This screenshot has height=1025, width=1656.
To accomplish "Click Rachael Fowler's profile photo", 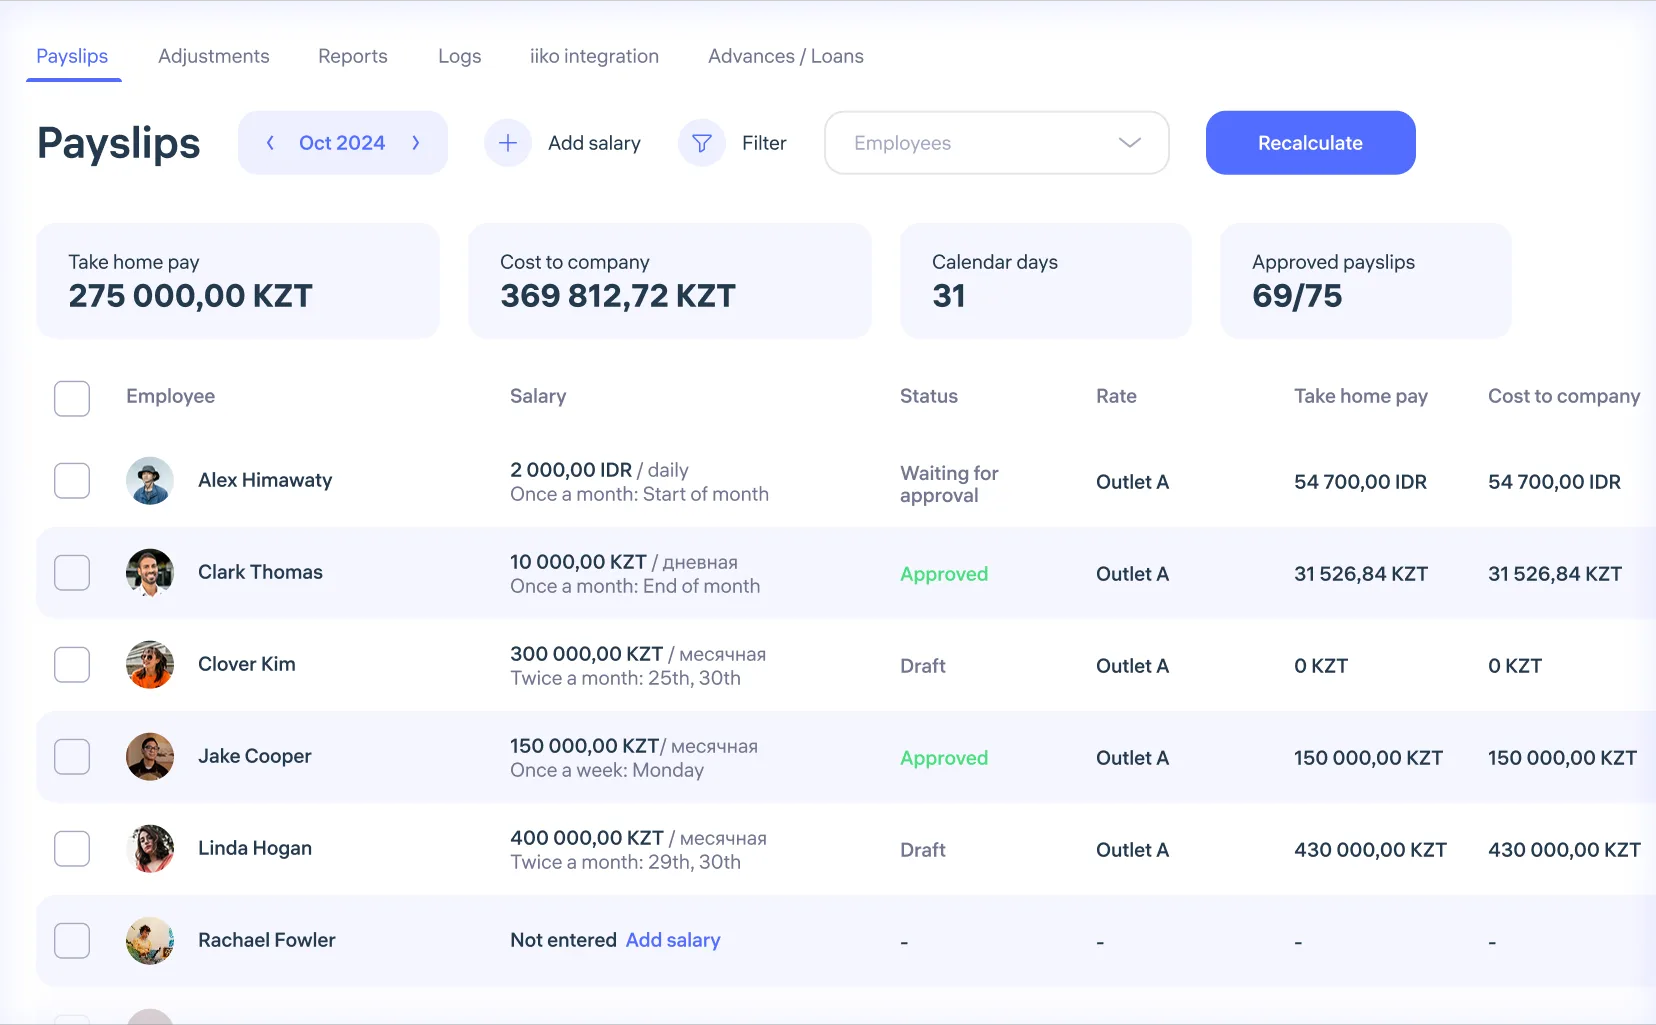I will 150,941.
